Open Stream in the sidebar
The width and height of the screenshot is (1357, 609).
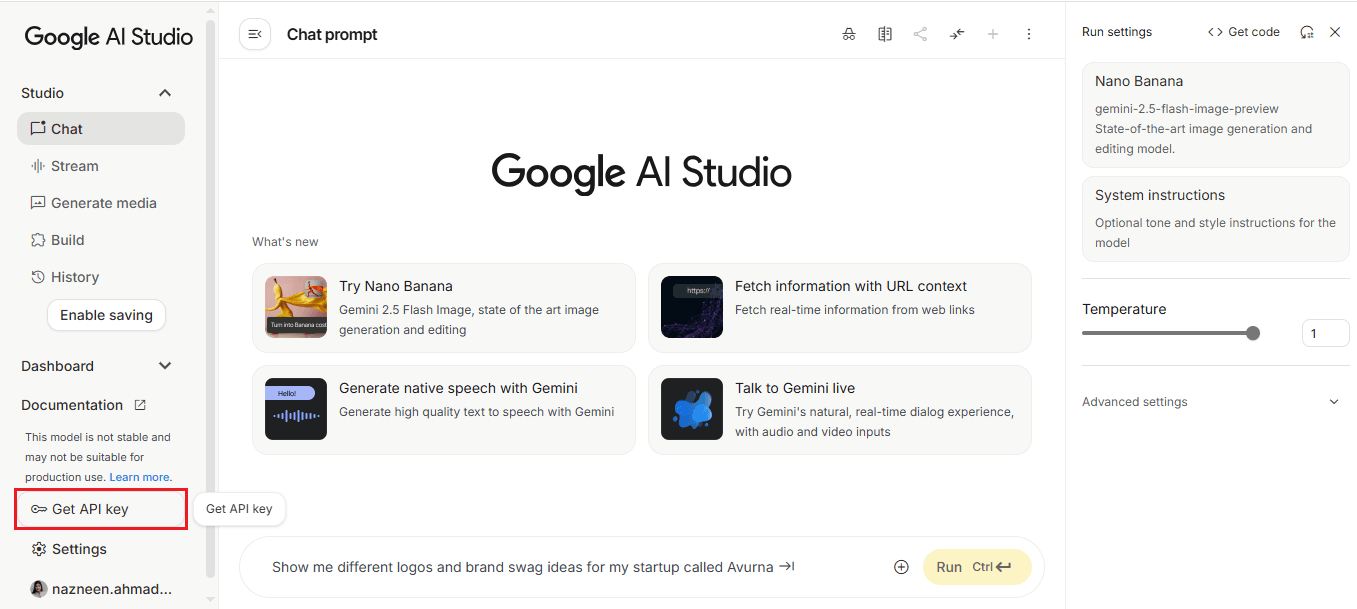tap(74, 166)
